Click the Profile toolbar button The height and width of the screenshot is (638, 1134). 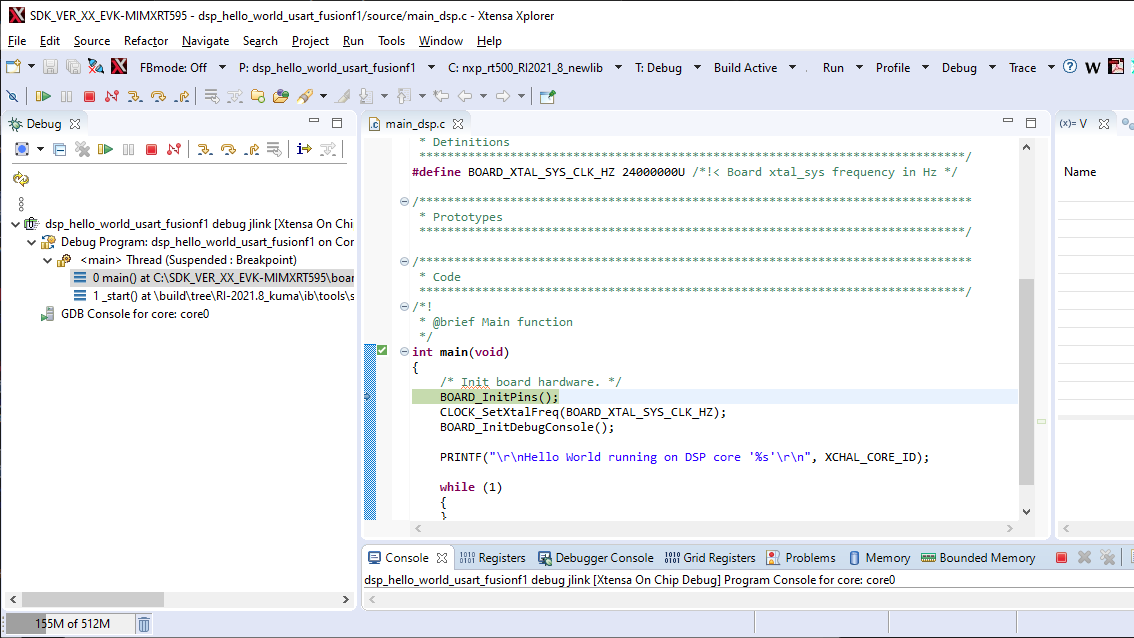tap(892, 68)
